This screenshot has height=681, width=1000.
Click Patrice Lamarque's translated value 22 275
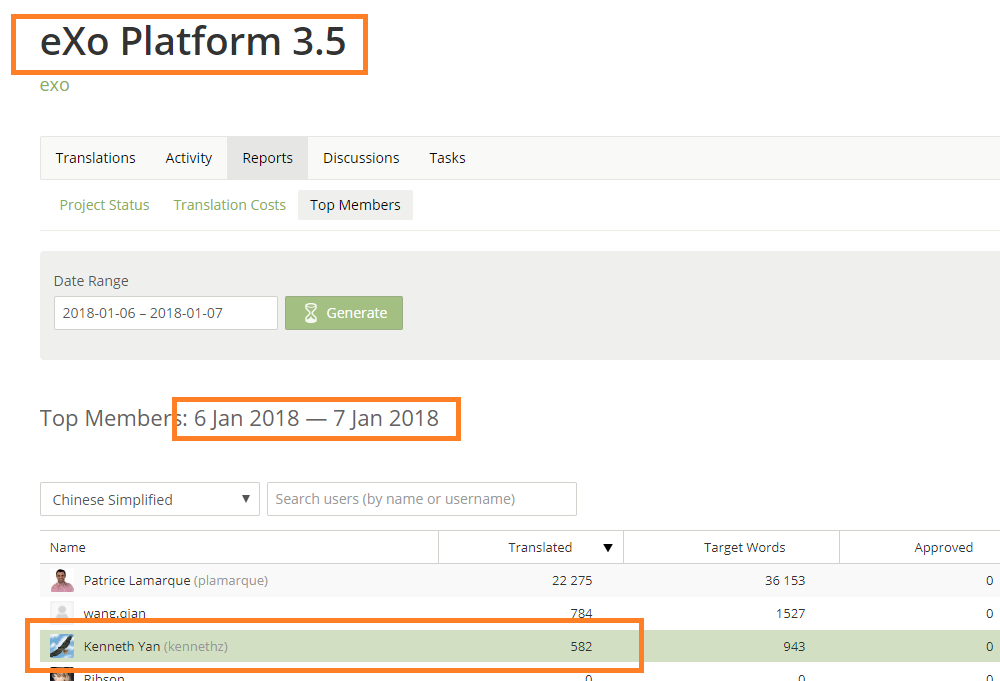(x=572, y=581)
